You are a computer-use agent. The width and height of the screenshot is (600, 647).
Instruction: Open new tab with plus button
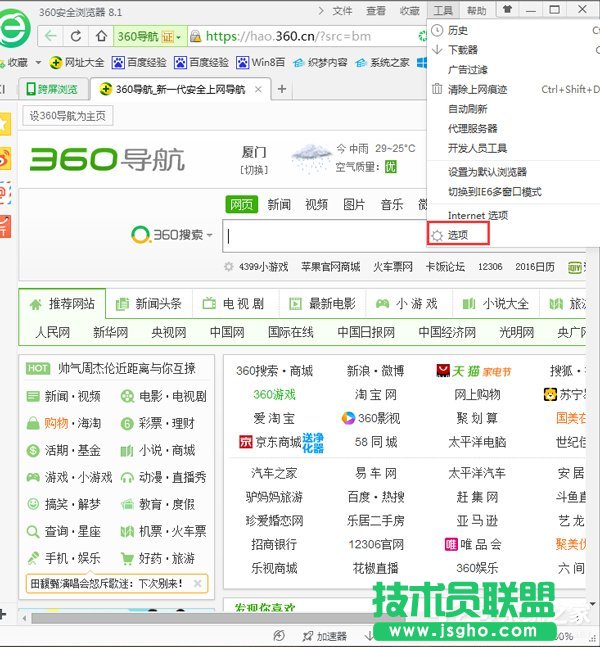(281, 89)
